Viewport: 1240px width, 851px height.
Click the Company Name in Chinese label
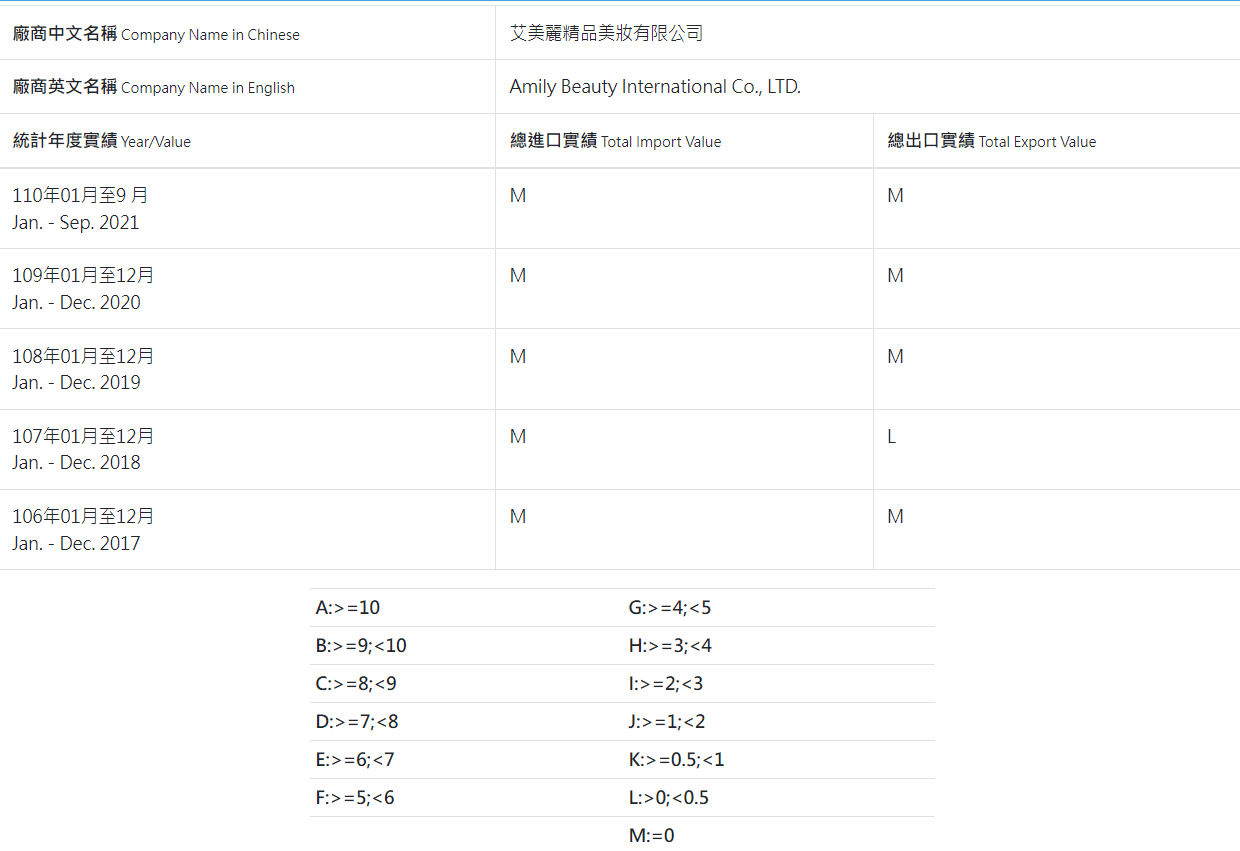pos(156,34)
